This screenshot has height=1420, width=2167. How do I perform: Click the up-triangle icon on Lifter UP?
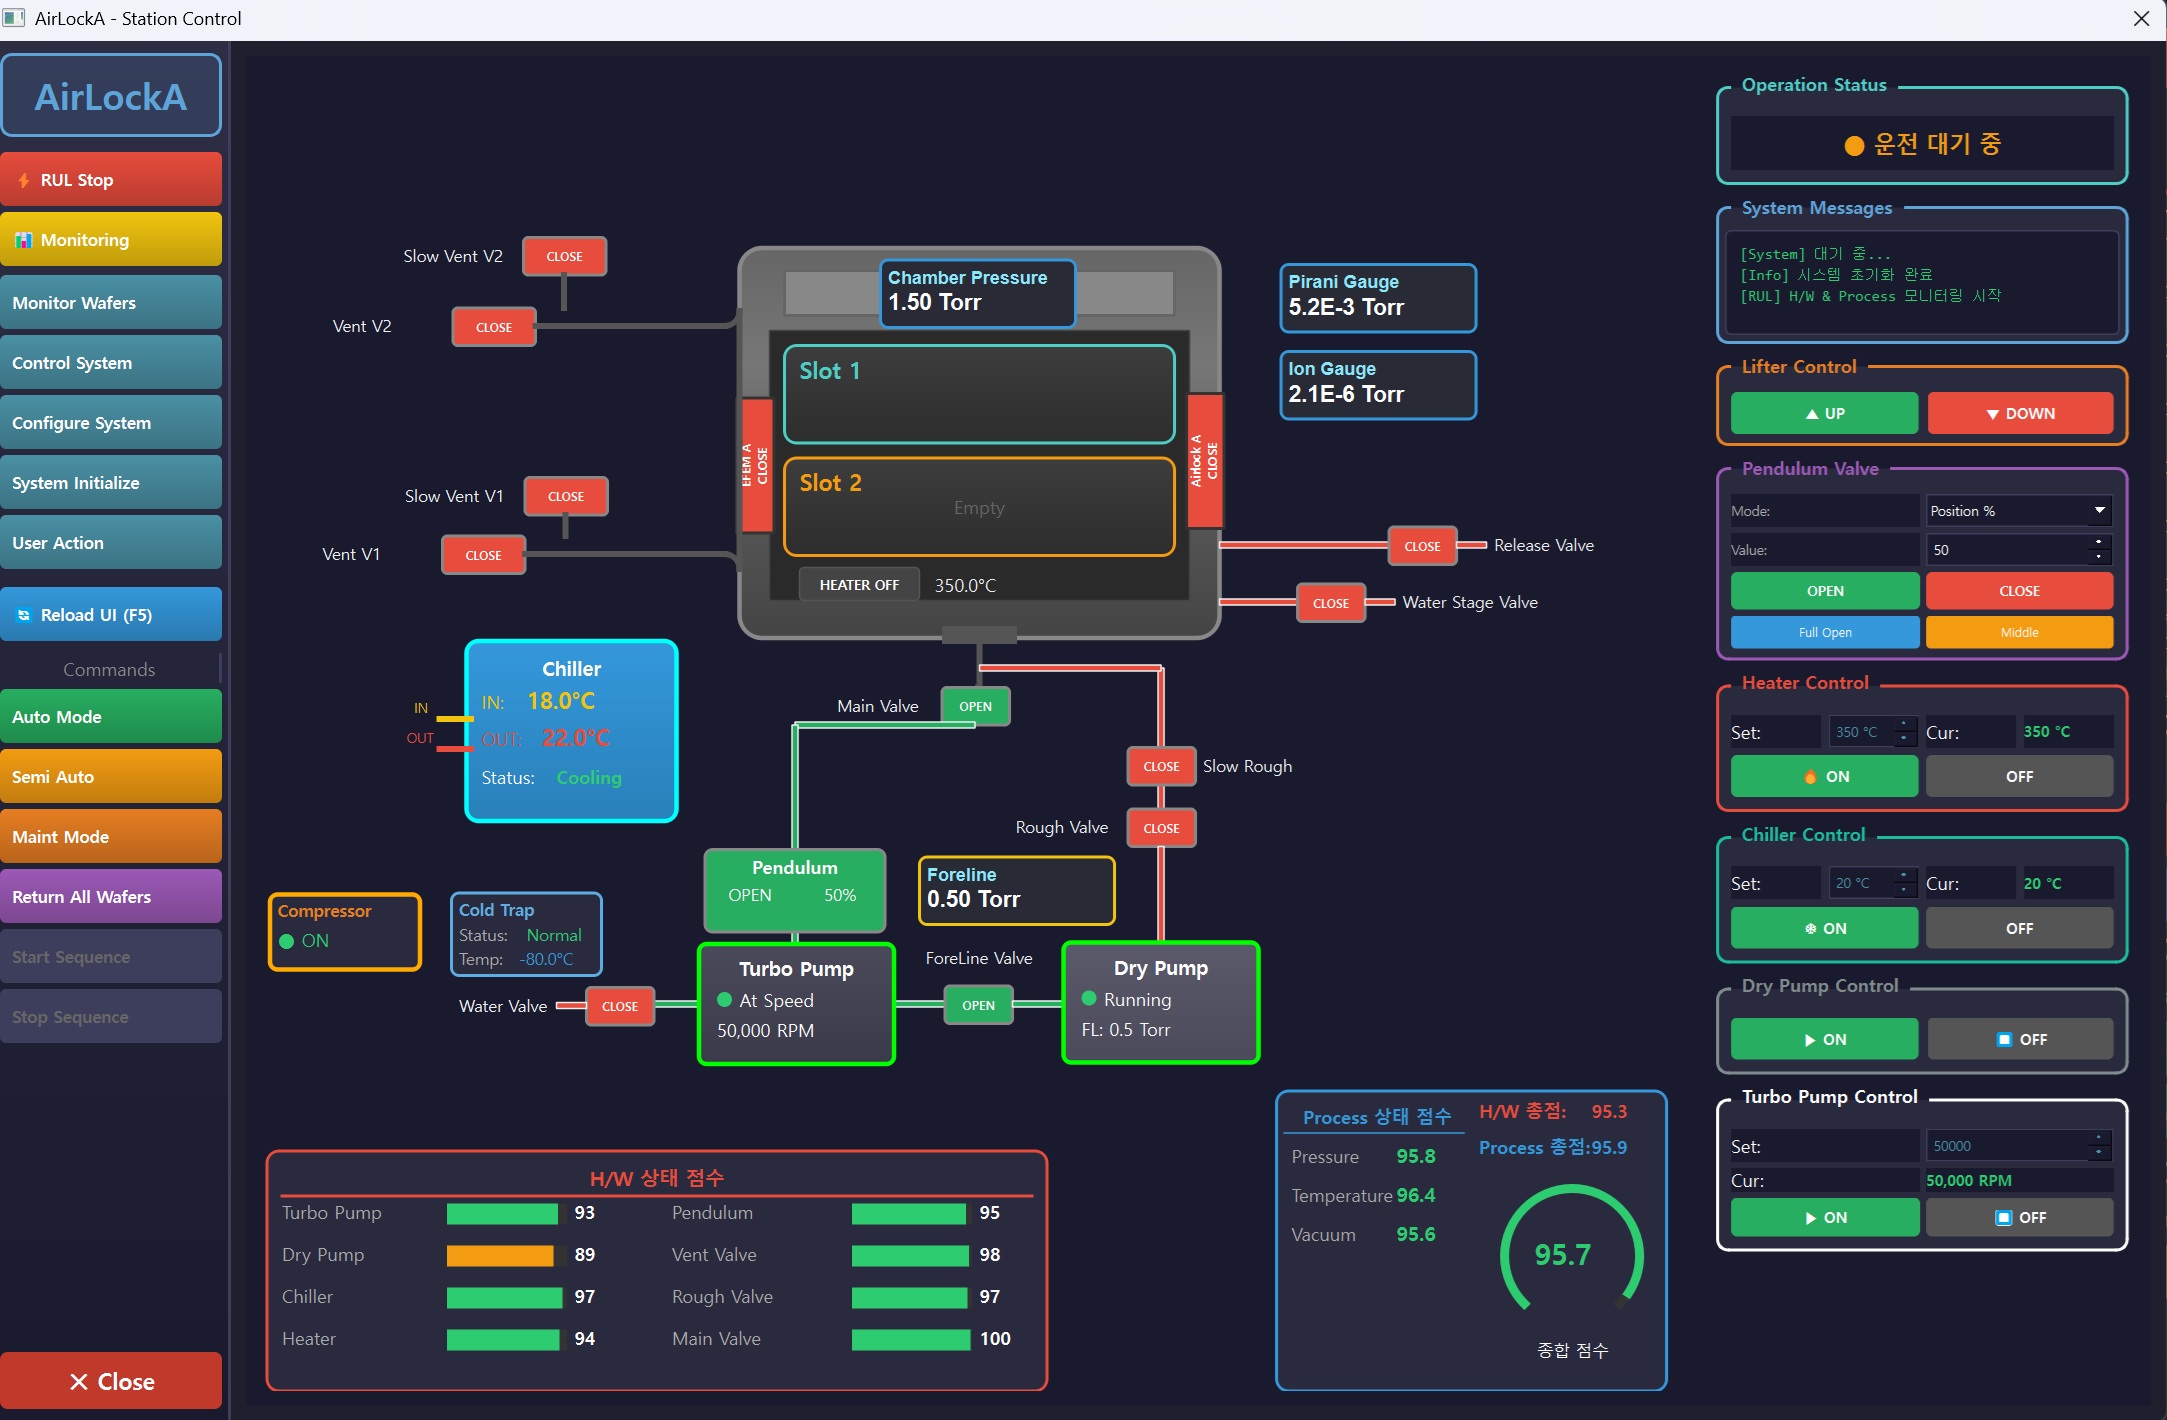(1812, 414)
